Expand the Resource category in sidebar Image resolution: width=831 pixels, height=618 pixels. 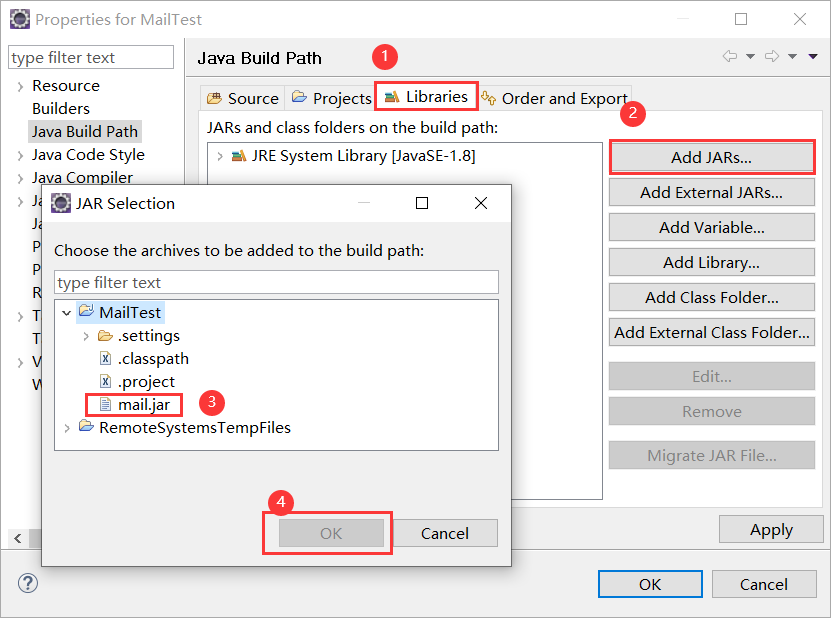[20, 86]
